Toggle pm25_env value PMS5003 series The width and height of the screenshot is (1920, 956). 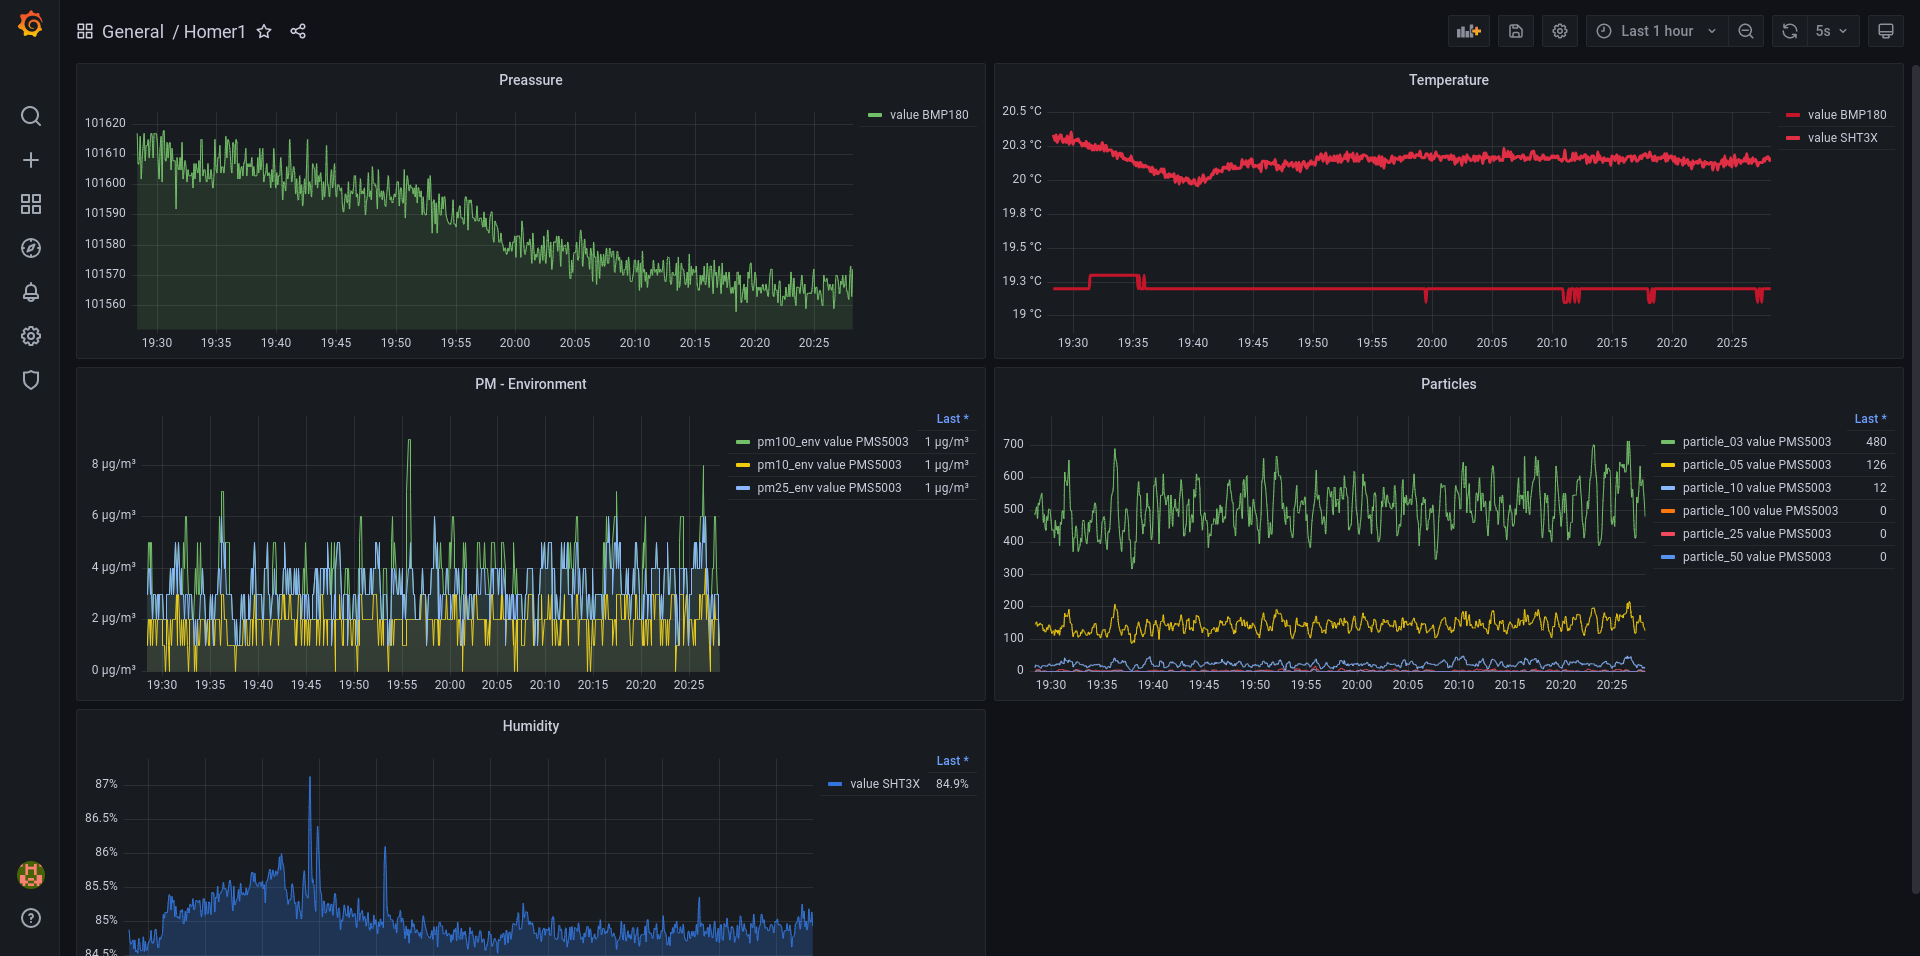click(829, 488)
